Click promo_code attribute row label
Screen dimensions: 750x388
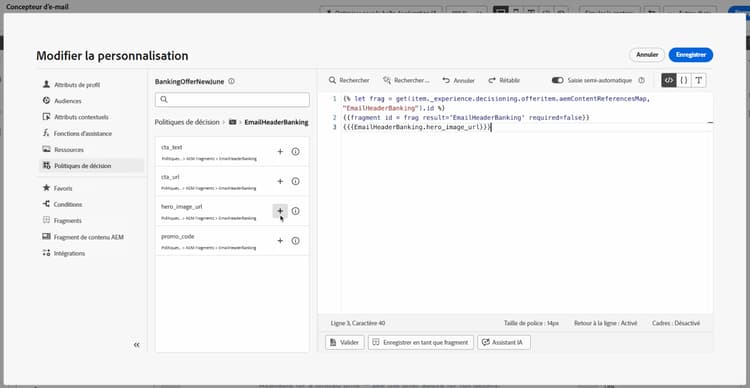coord(177,236)
